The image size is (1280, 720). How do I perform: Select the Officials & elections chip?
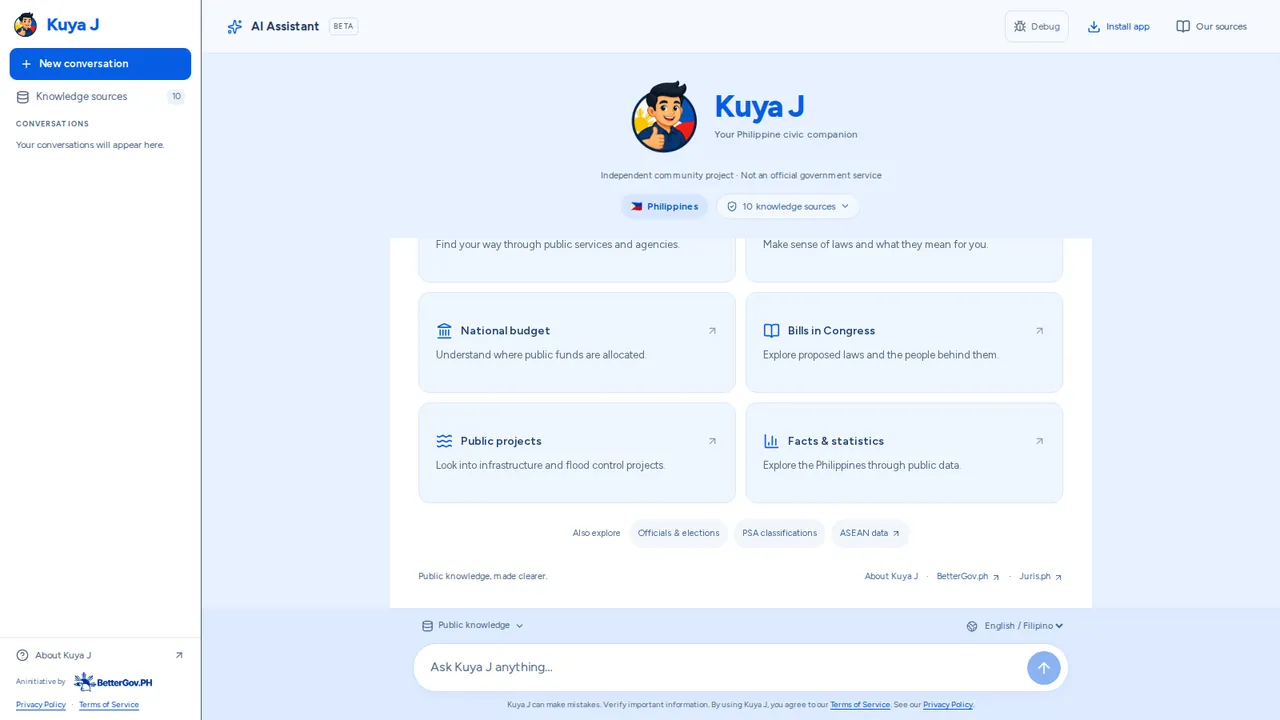click(679, 533)
